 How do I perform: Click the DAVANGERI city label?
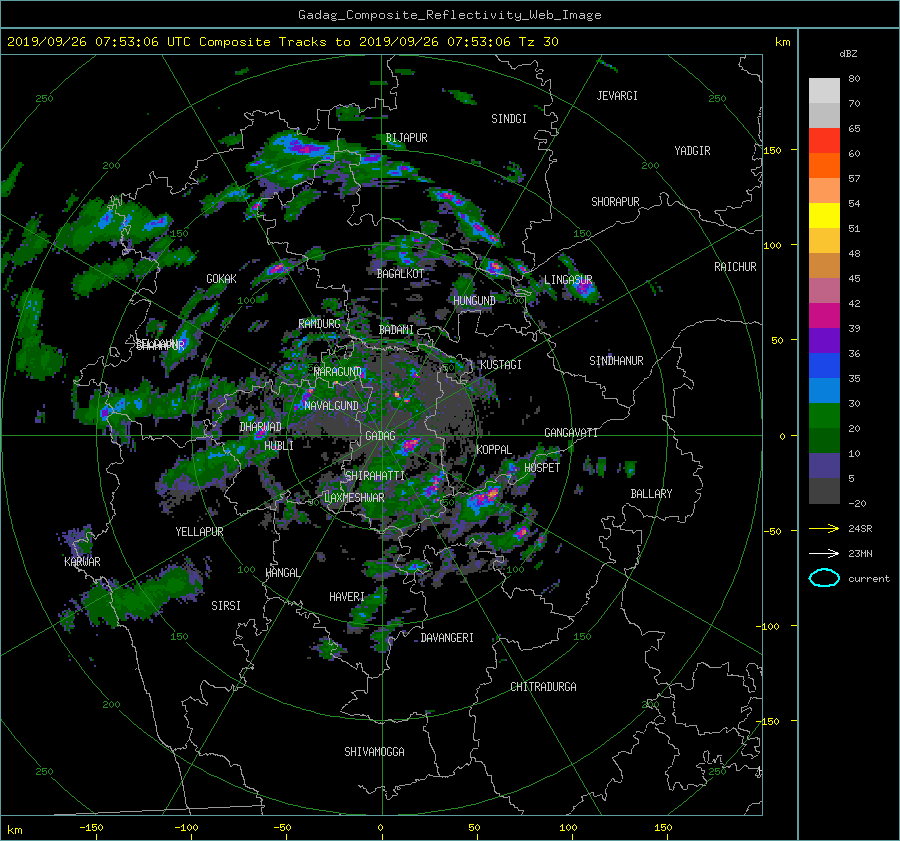point(447,638)
